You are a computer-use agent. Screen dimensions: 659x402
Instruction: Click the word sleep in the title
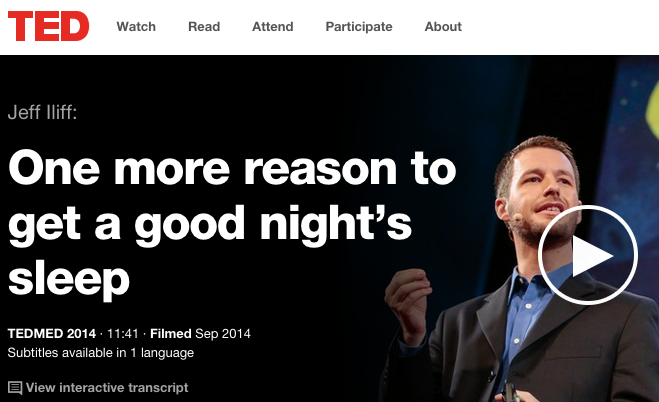[x=69, y=279]
